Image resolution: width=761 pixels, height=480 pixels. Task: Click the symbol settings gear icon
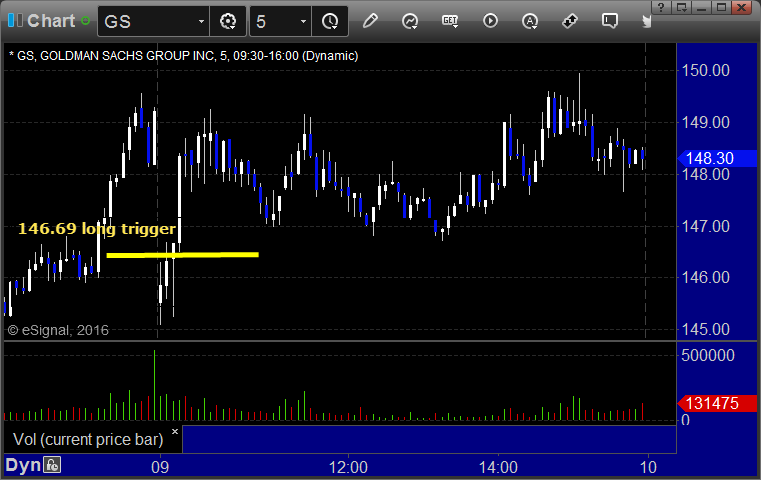point(228,21)
